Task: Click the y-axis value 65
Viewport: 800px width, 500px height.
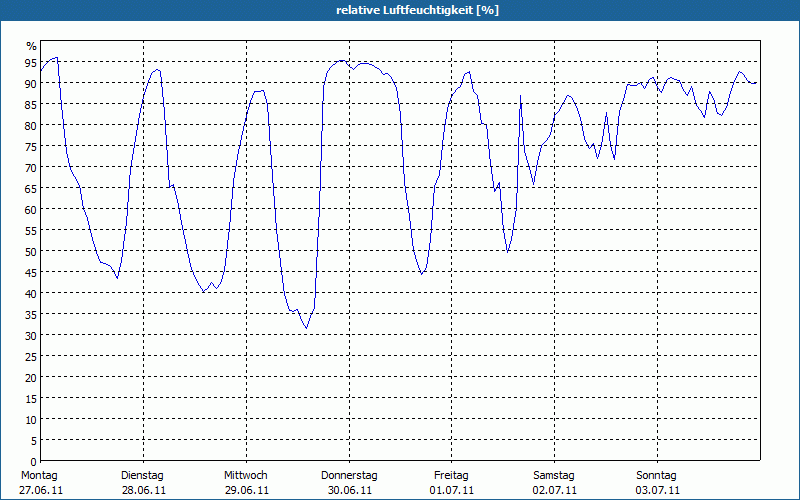Action: click(31, 189)
